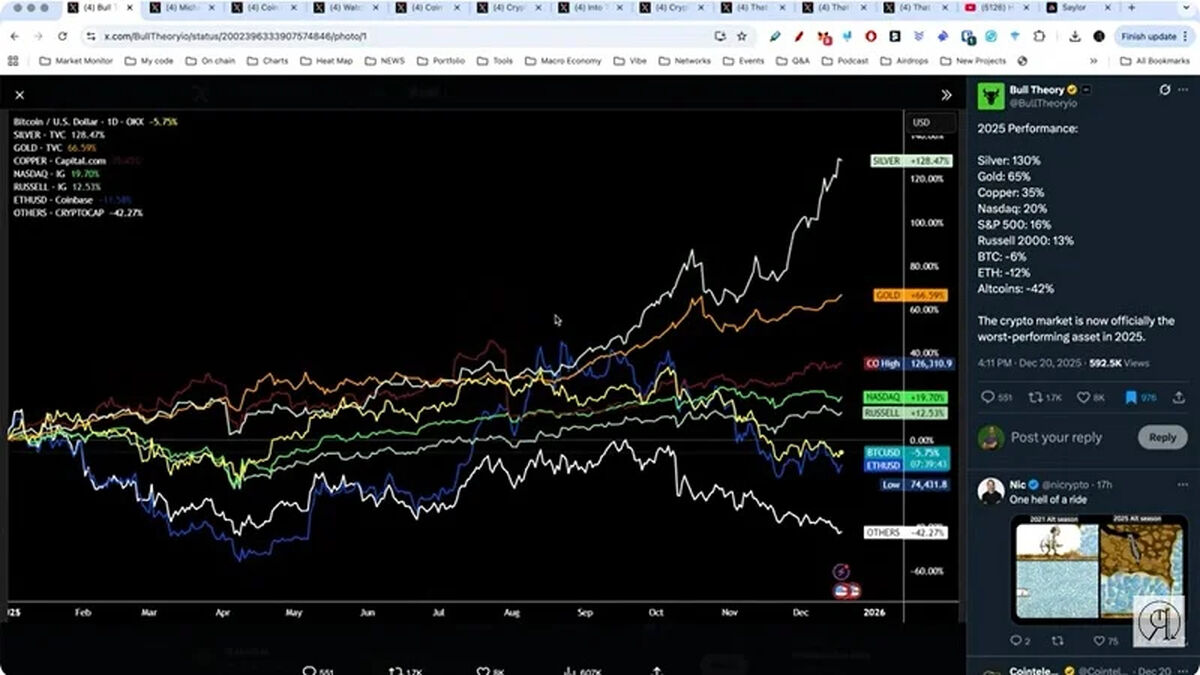This screenshot has height=675, width=1200.
Task: Click the GOLD +66.59% chart label
Action: pyautogui.click(x=911, y=296)
